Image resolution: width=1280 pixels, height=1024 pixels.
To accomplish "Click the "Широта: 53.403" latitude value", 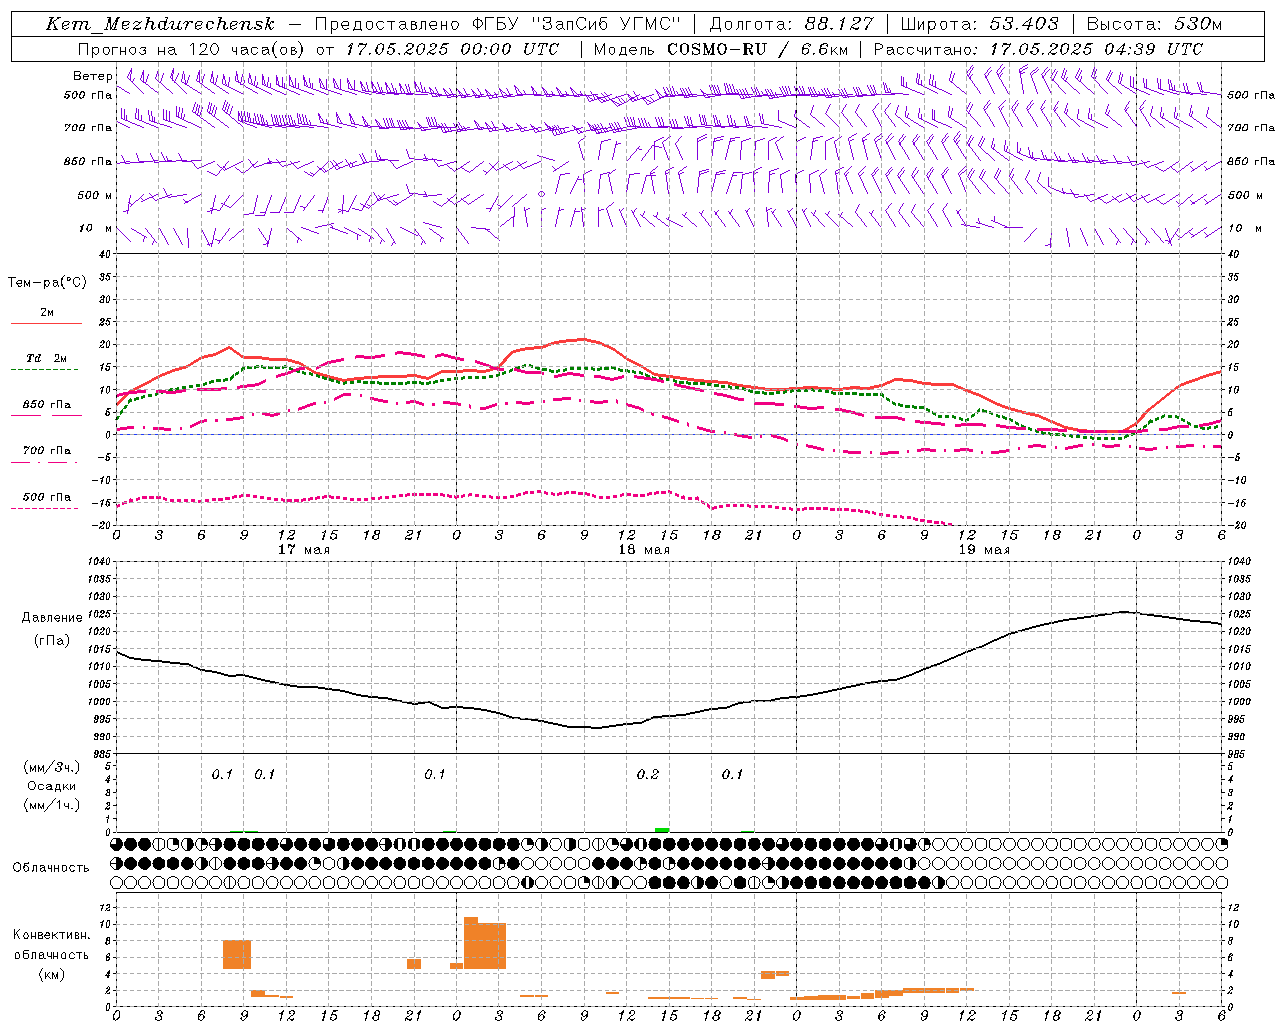I will click(979, 24).
